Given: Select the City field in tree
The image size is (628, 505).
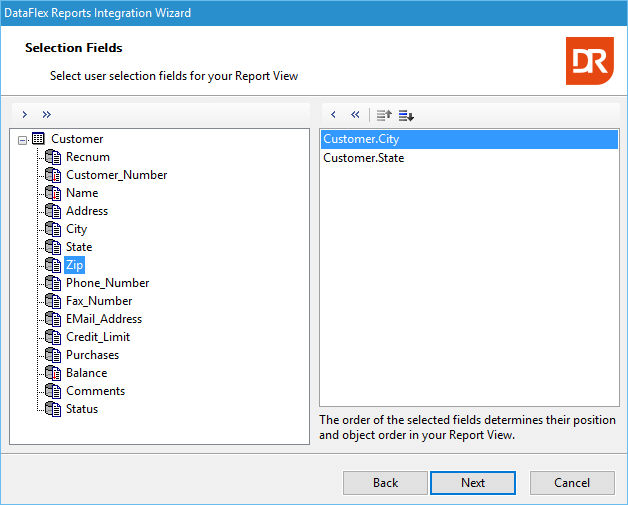Looking at the screenshot, I should click(x=76, y=229).
